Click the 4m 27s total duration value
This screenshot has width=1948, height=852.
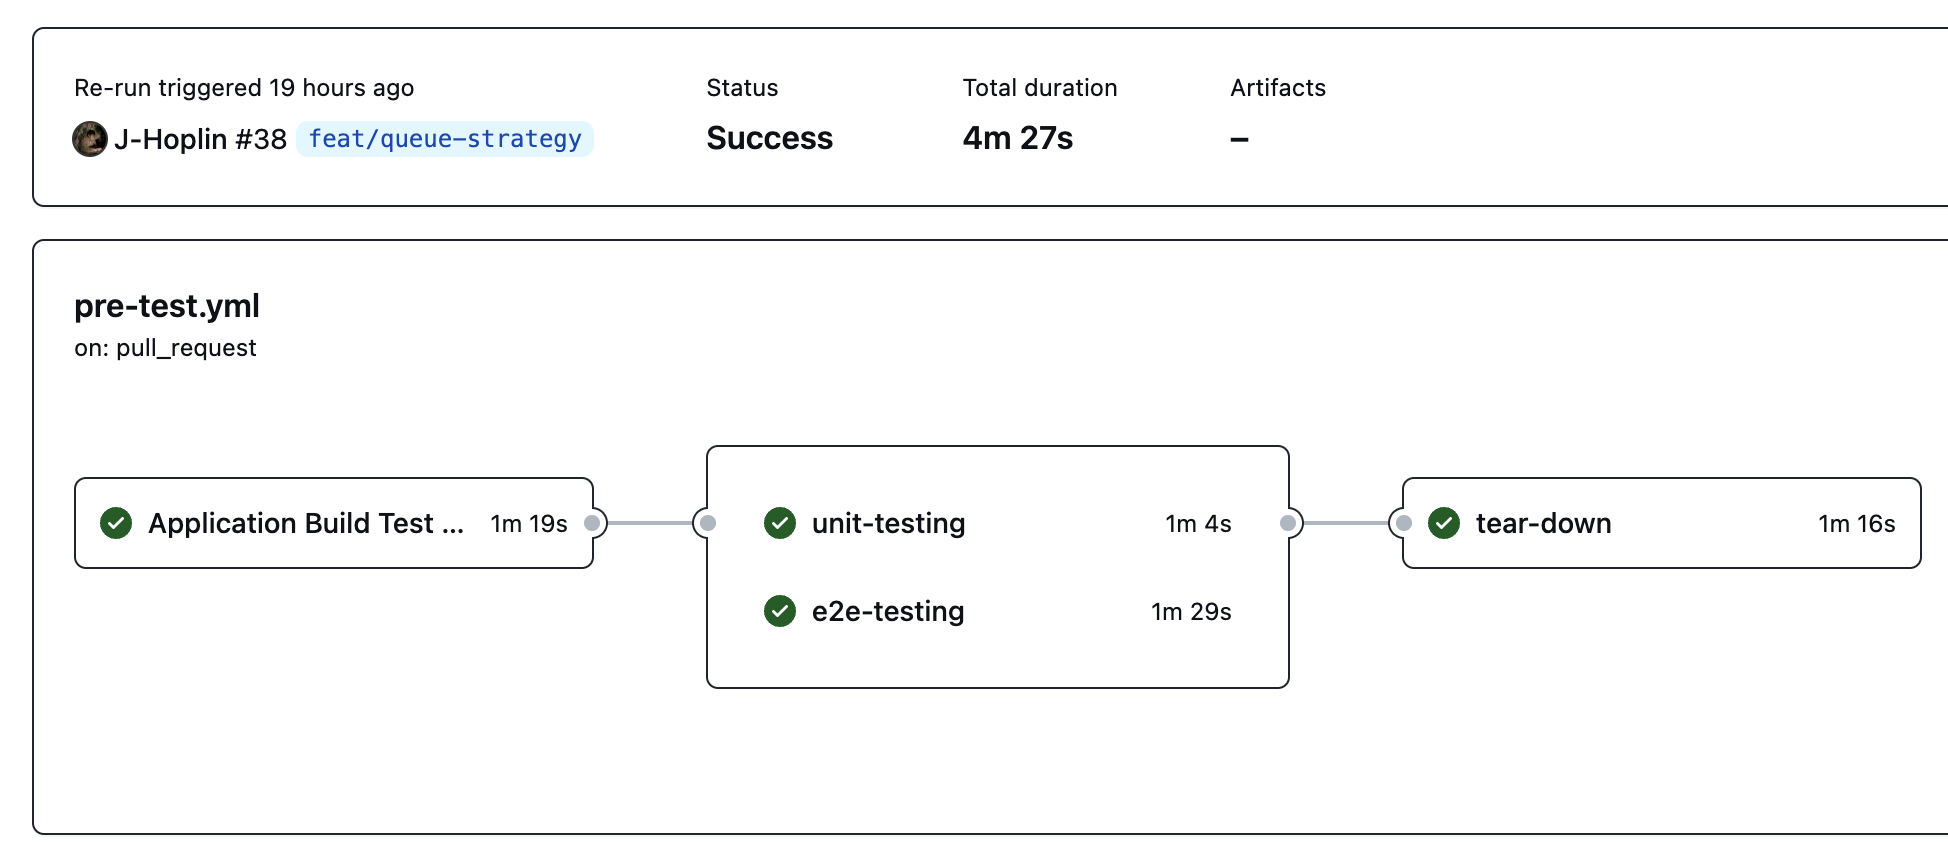point(1018,138)
